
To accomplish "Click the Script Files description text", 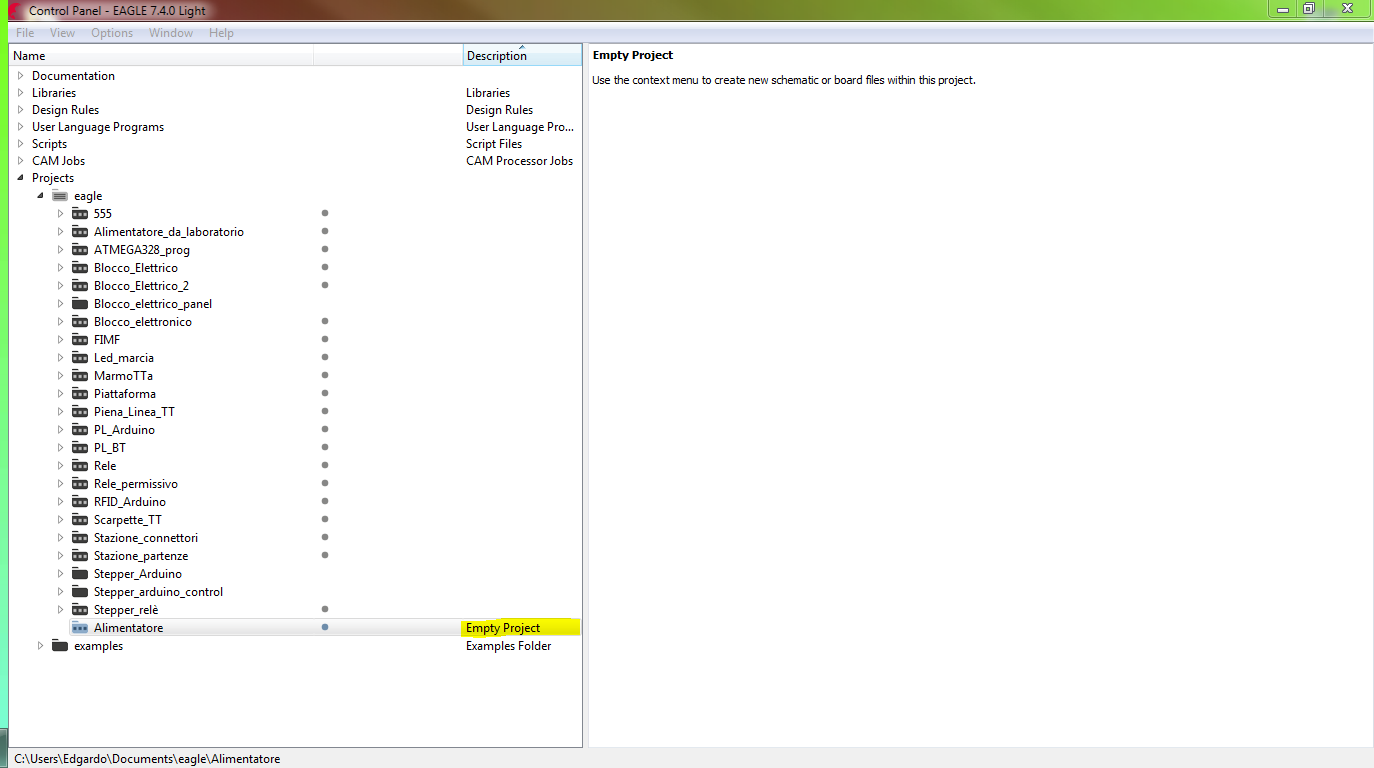I will point(494,144).
